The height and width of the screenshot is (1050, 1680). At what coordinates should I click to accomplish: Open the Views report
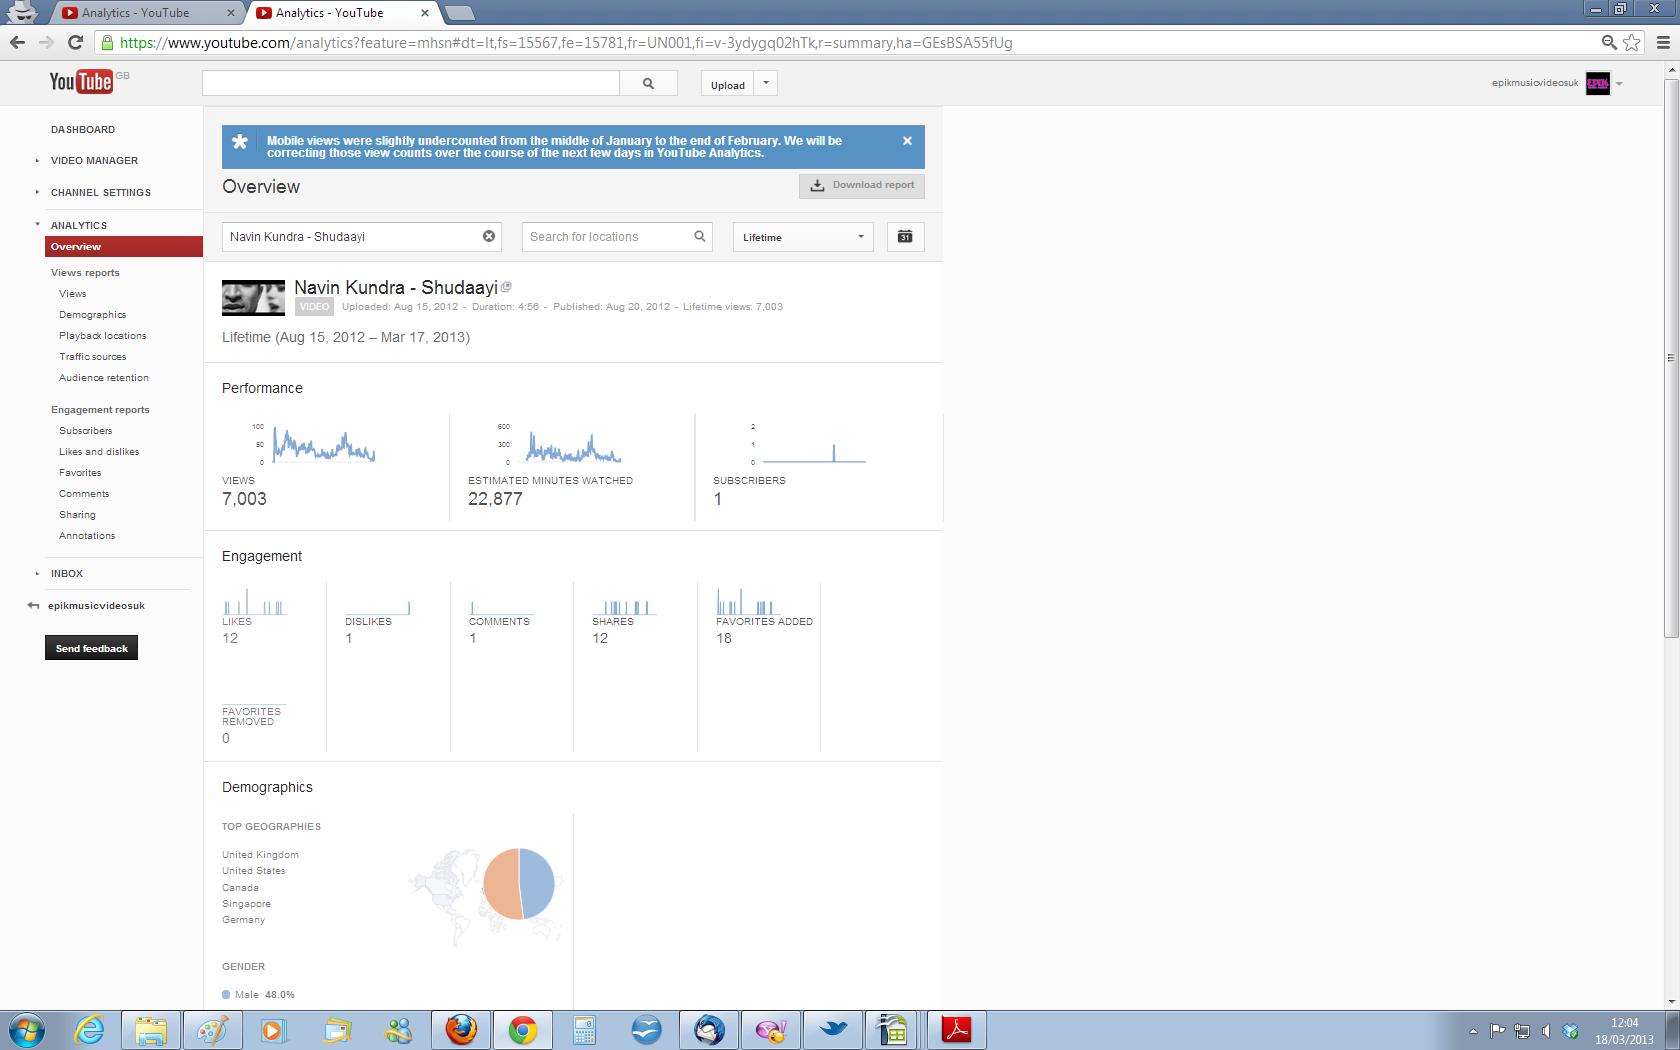click(x=73, y=294)
